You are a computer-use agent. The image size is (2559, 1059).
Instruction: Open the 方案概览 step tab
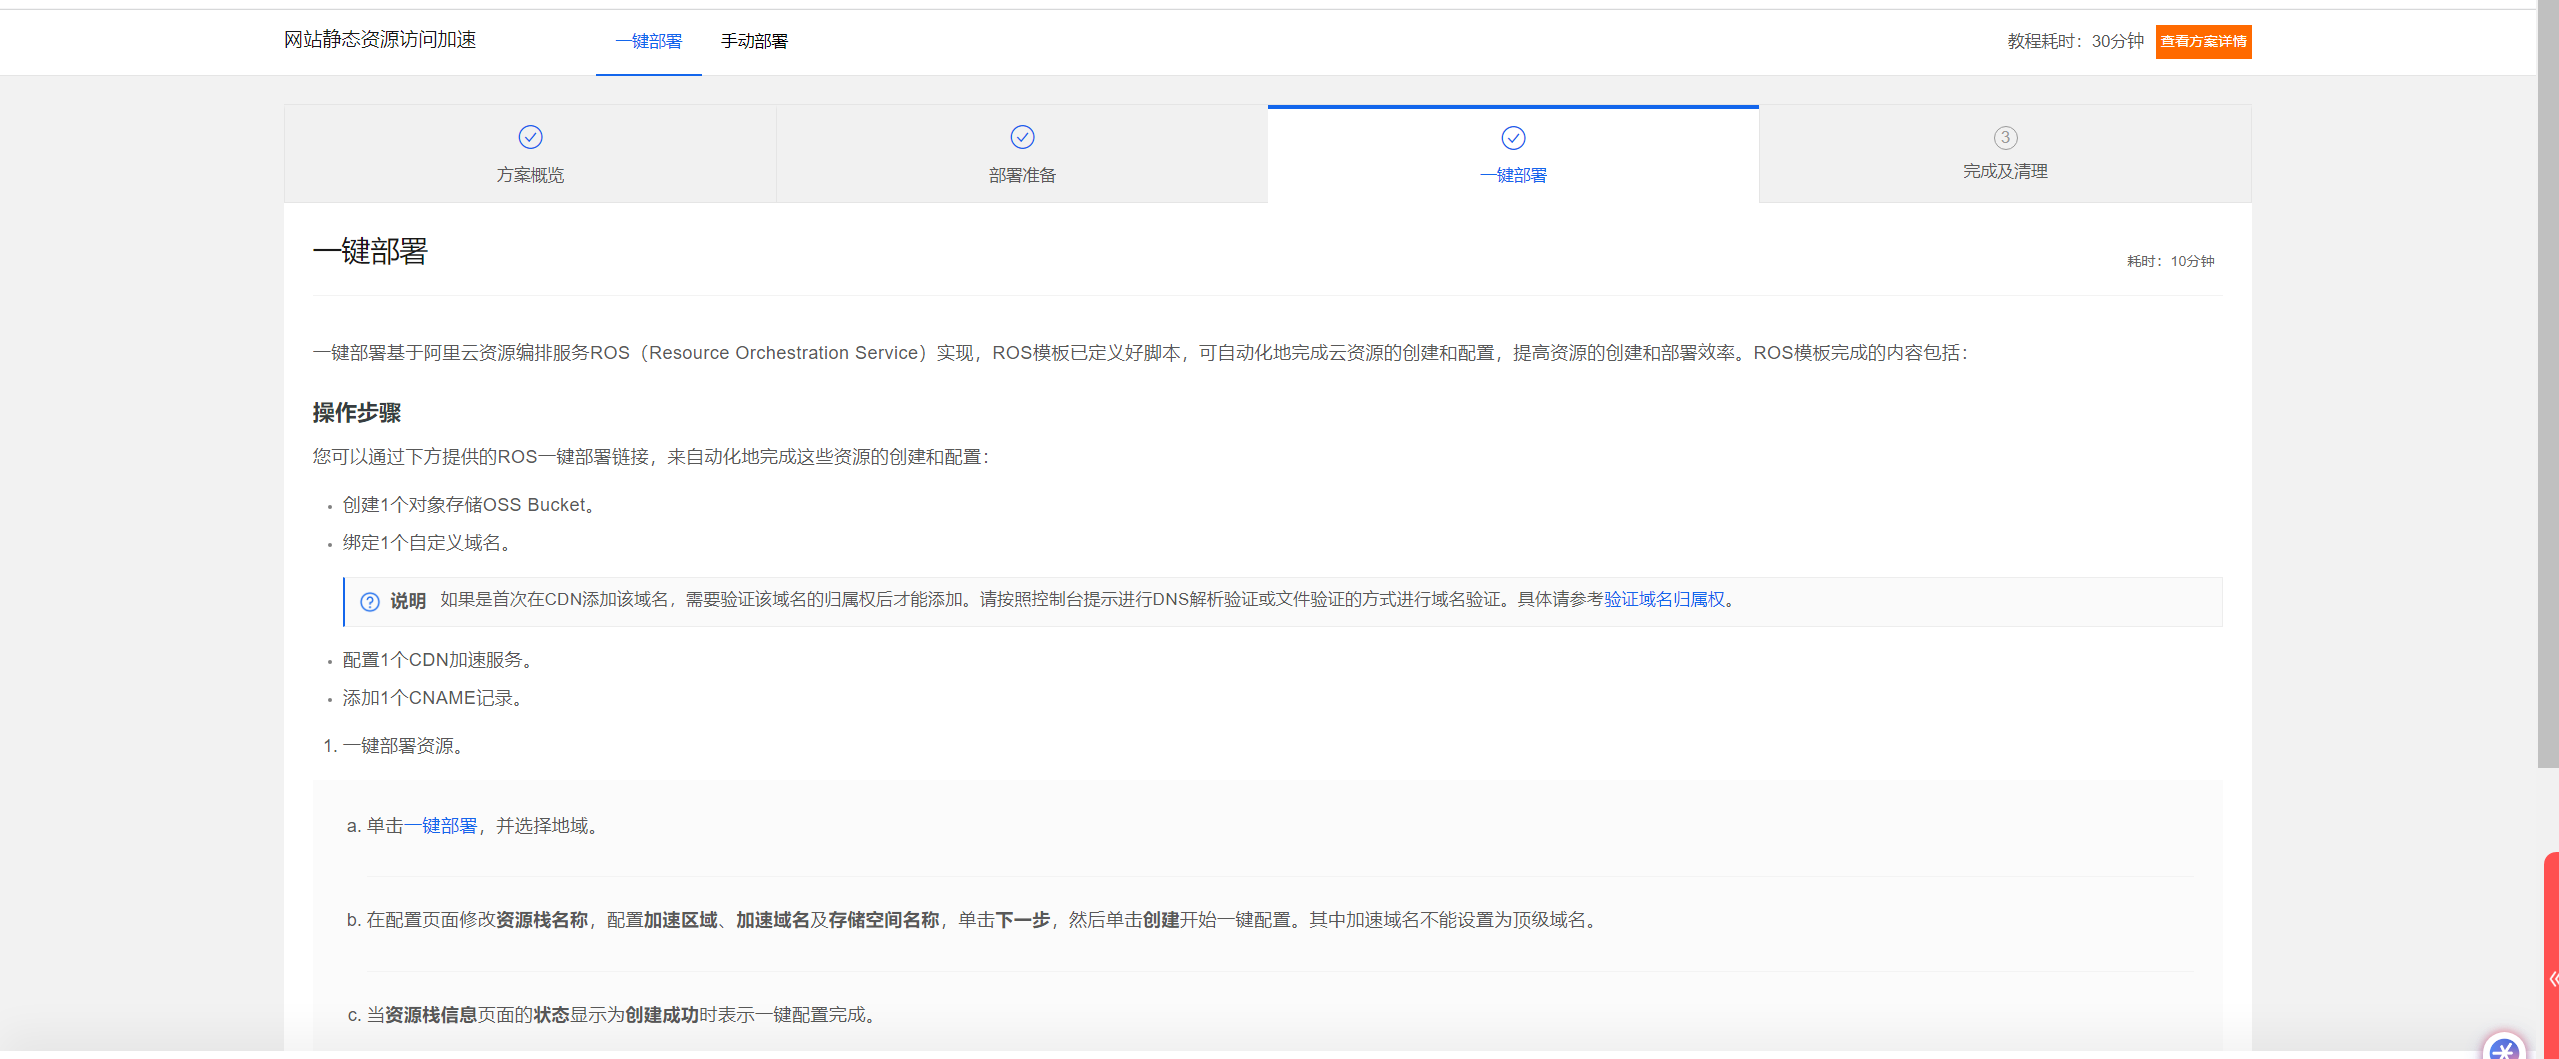pyautogui.click(x=530, y=154)
